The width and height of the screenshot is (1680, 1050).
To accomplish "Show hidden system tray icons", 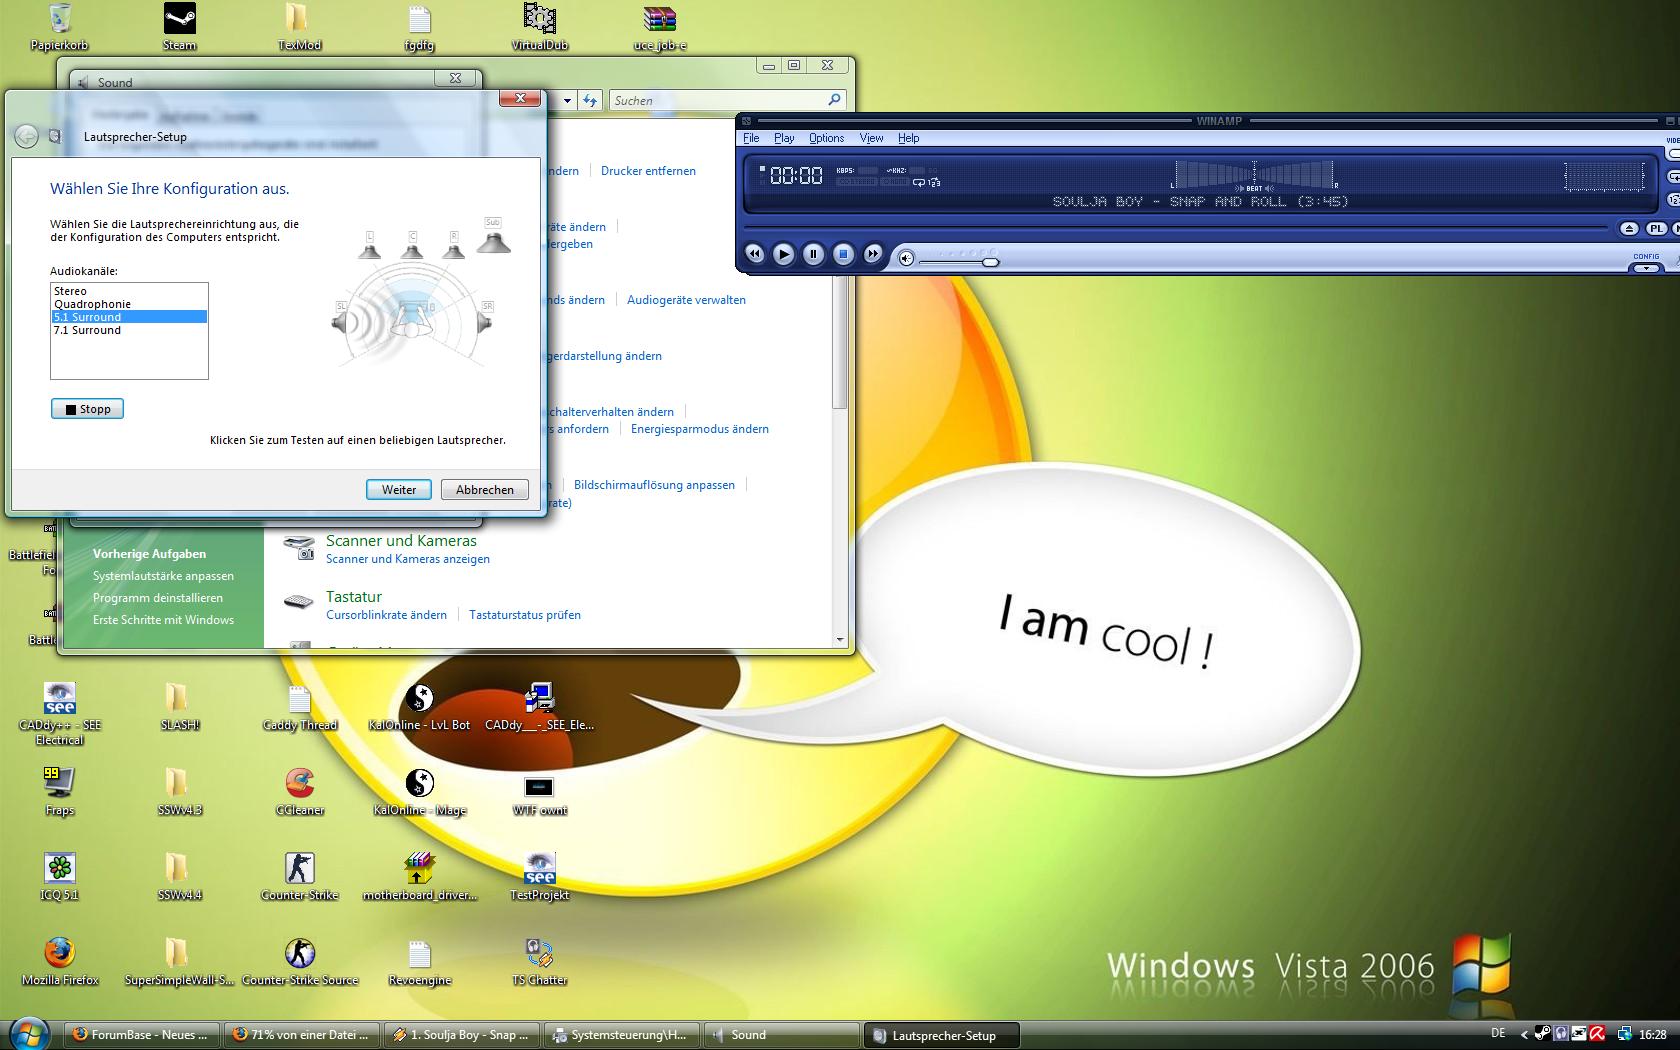I will [x=1524, y=1035].
